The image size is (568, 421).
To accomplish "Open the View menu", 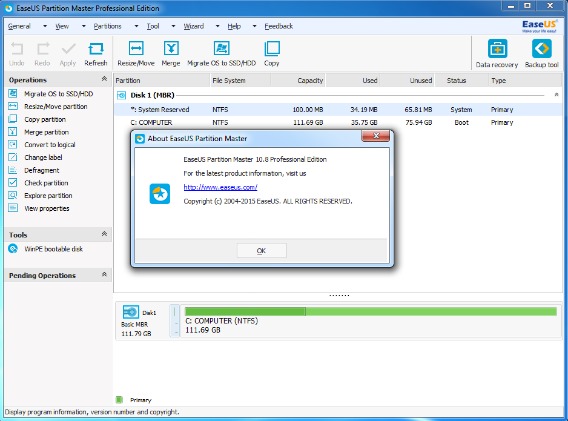I will coord(62,26).
